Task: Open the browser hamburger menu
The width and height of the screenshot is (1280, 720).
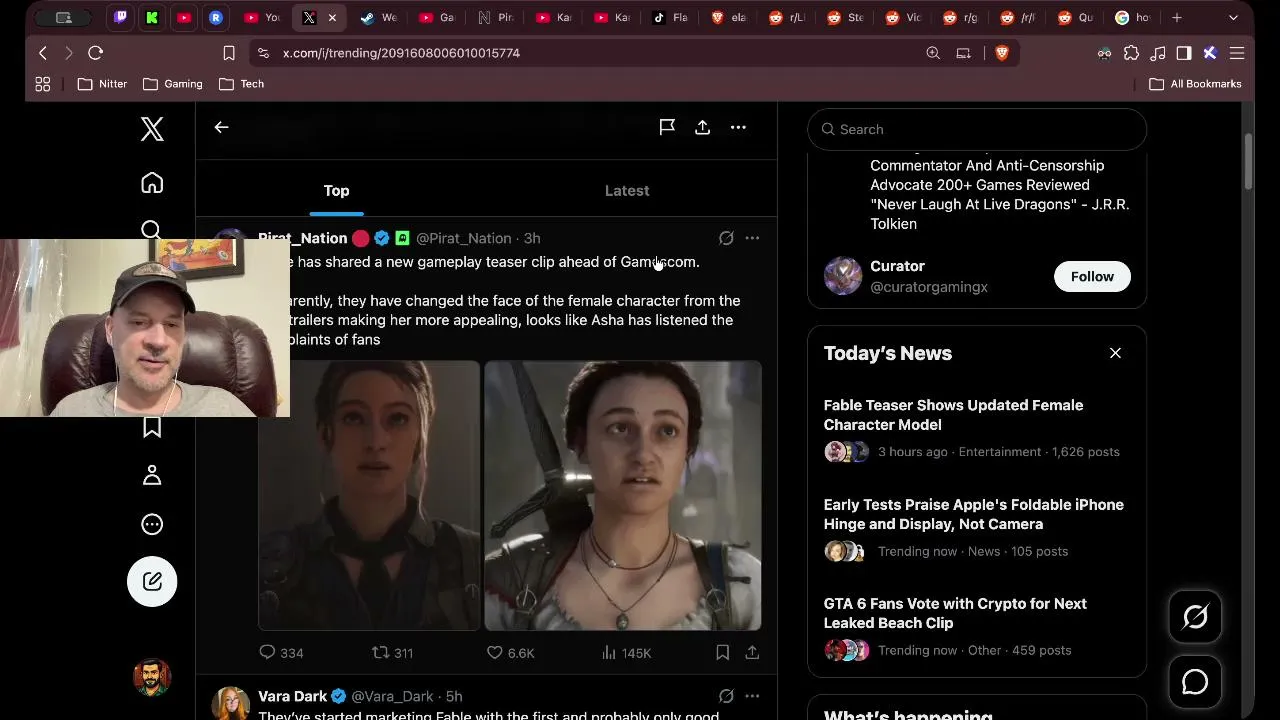Action: click(x=1237, y=53)
